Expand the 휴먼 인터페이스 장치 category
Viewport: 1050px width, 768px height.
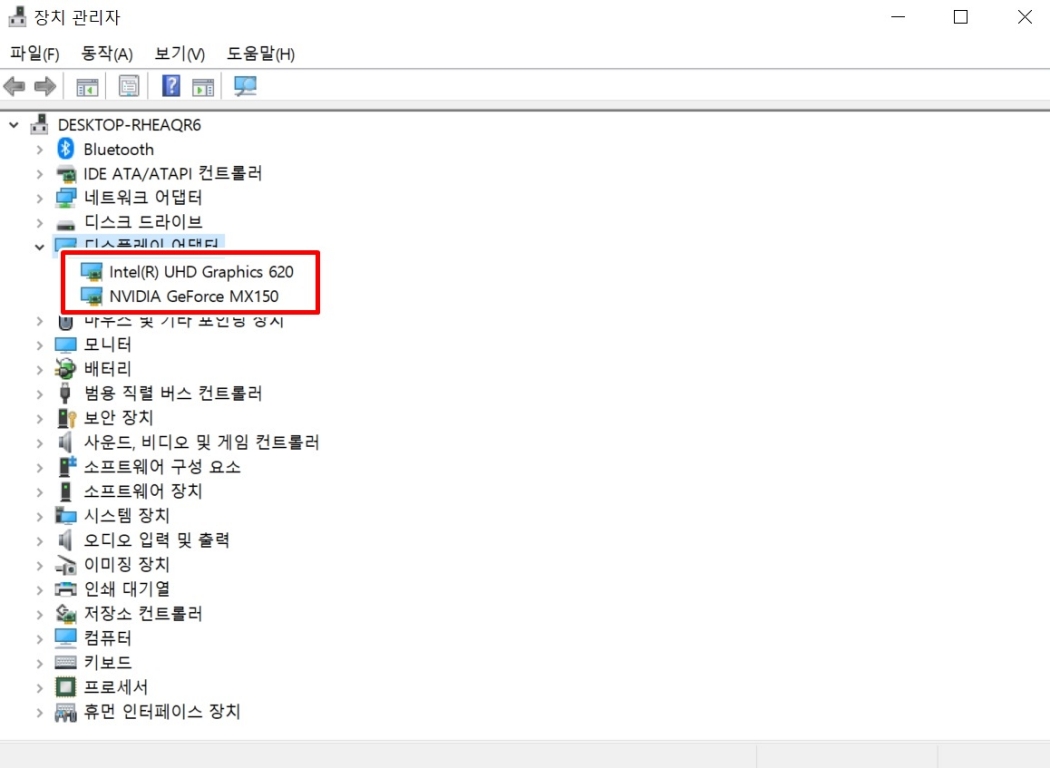(40, 712)
